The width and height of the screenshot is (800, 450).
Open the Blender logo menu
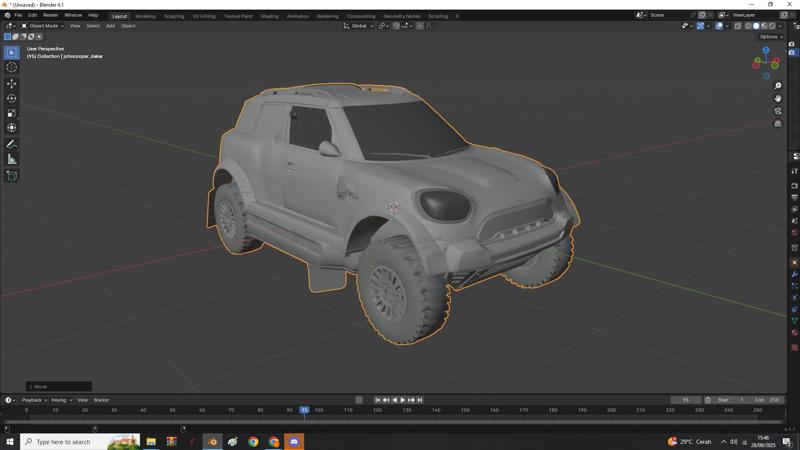click(7, 15)
